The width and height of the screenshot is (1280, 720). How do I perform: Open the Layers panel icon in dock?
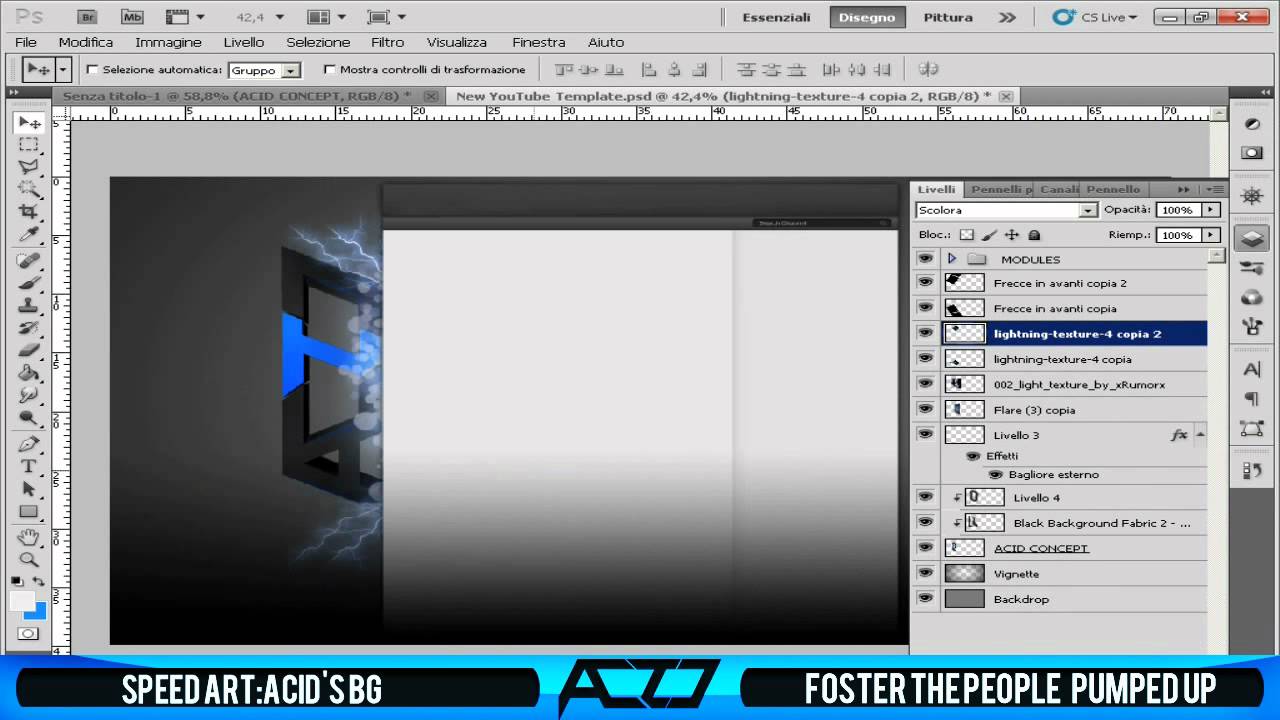pyautogui.click(x=1251, y=238)
